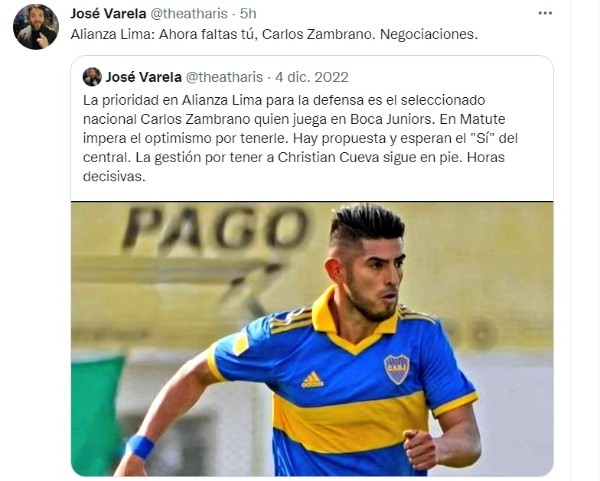Click the Adidas logo on the shirt
This screenshot has width=600, height=481.
tap(312, 380)
